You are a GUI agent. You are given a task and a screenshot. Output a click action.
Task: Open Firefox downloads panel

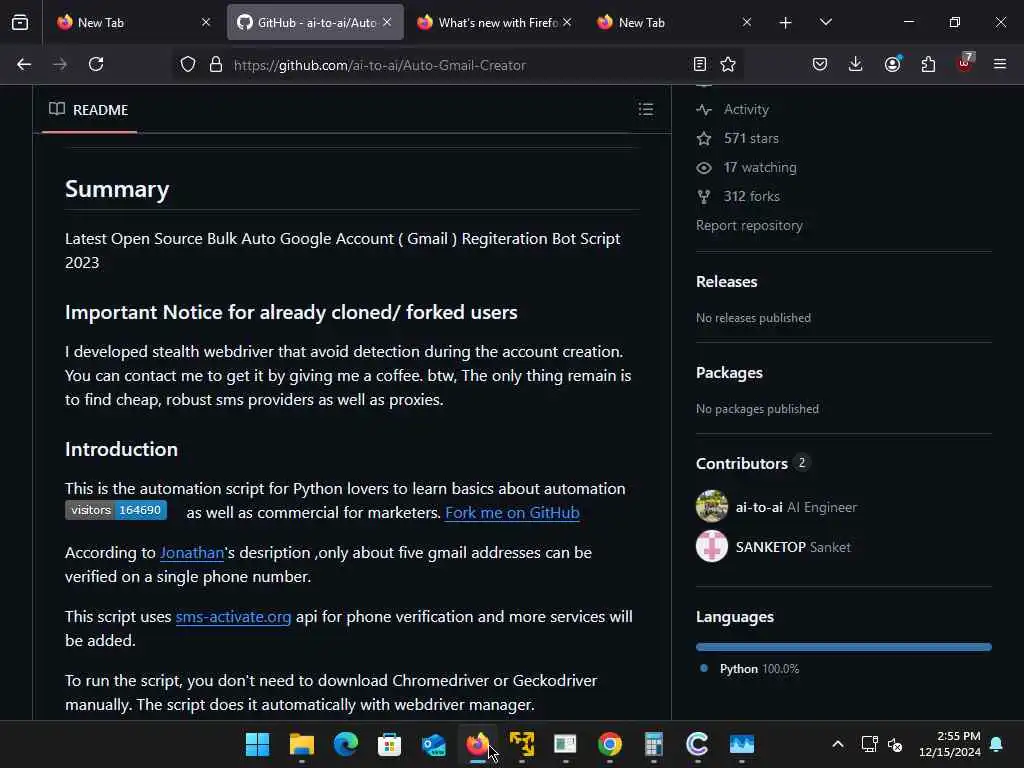[856, 64]
